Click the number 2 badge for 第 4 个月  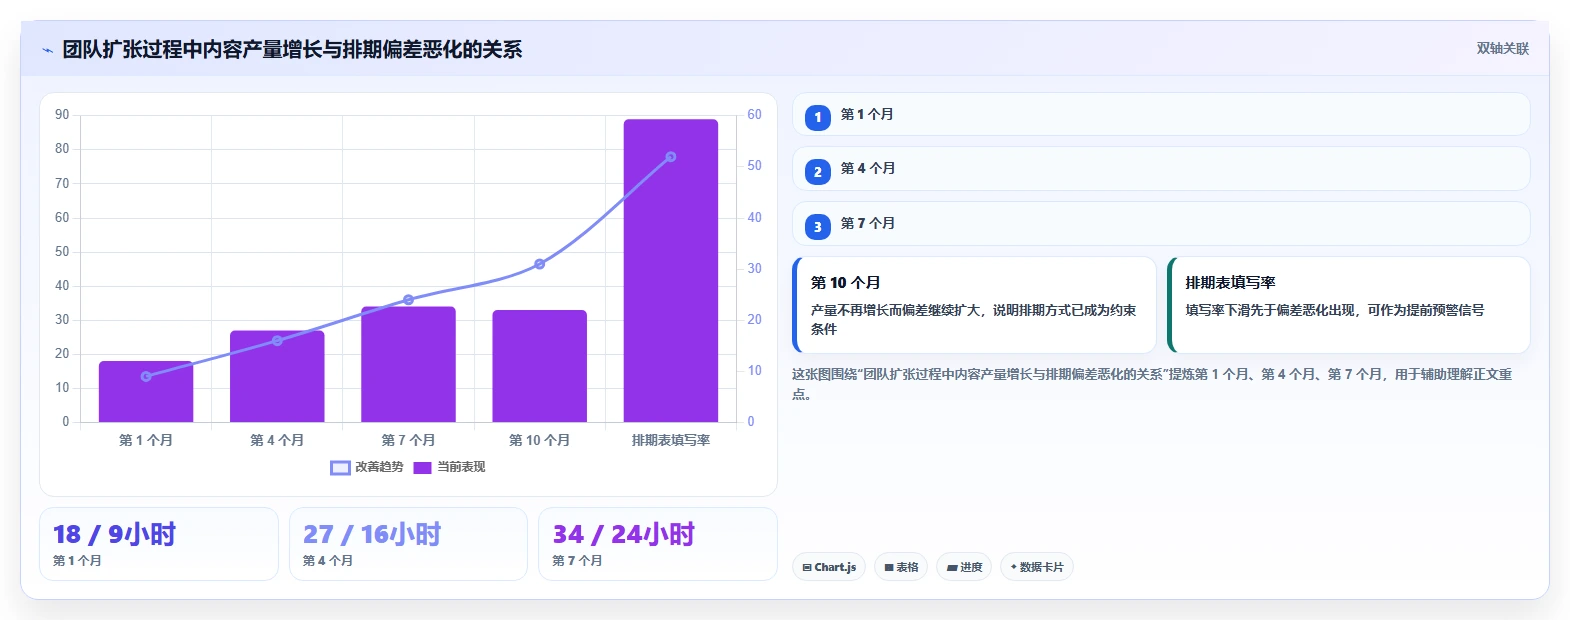click(x=817, y=172)
